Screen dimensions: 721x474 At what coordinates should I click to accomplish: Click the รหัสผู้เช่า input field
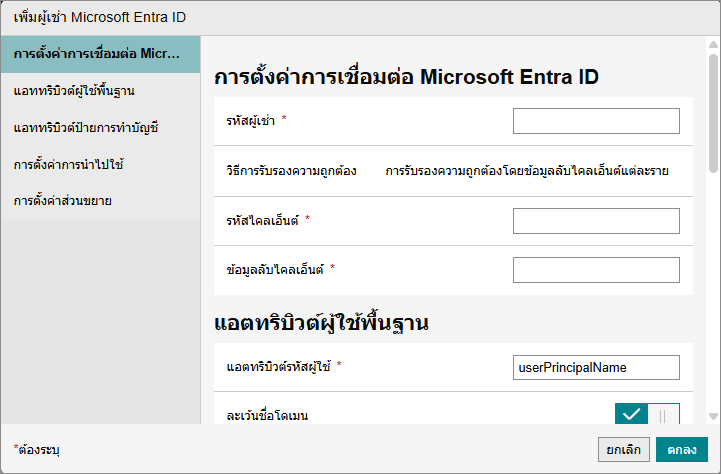(x=596, y=121)
